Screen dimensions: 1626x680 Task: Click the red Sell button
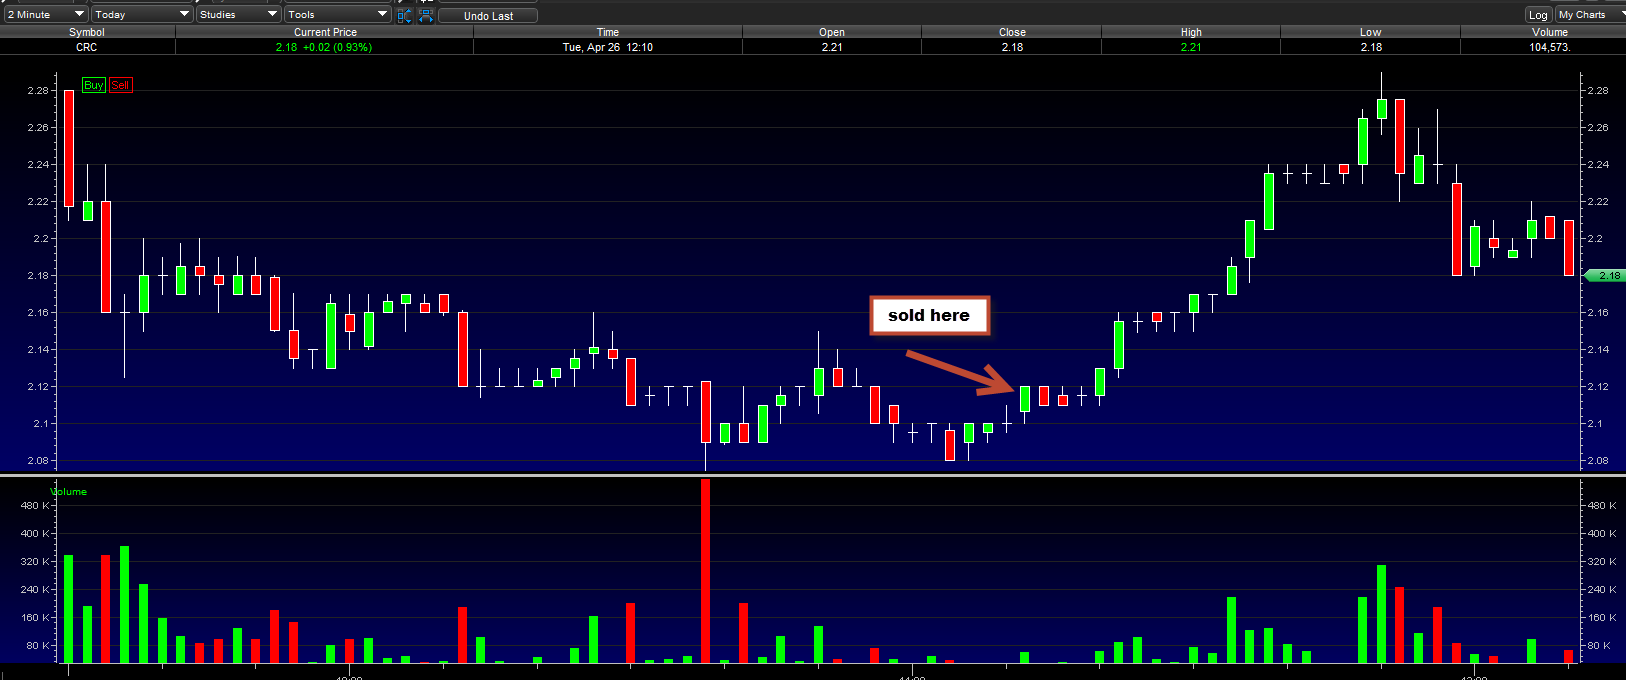pos(120,85)
